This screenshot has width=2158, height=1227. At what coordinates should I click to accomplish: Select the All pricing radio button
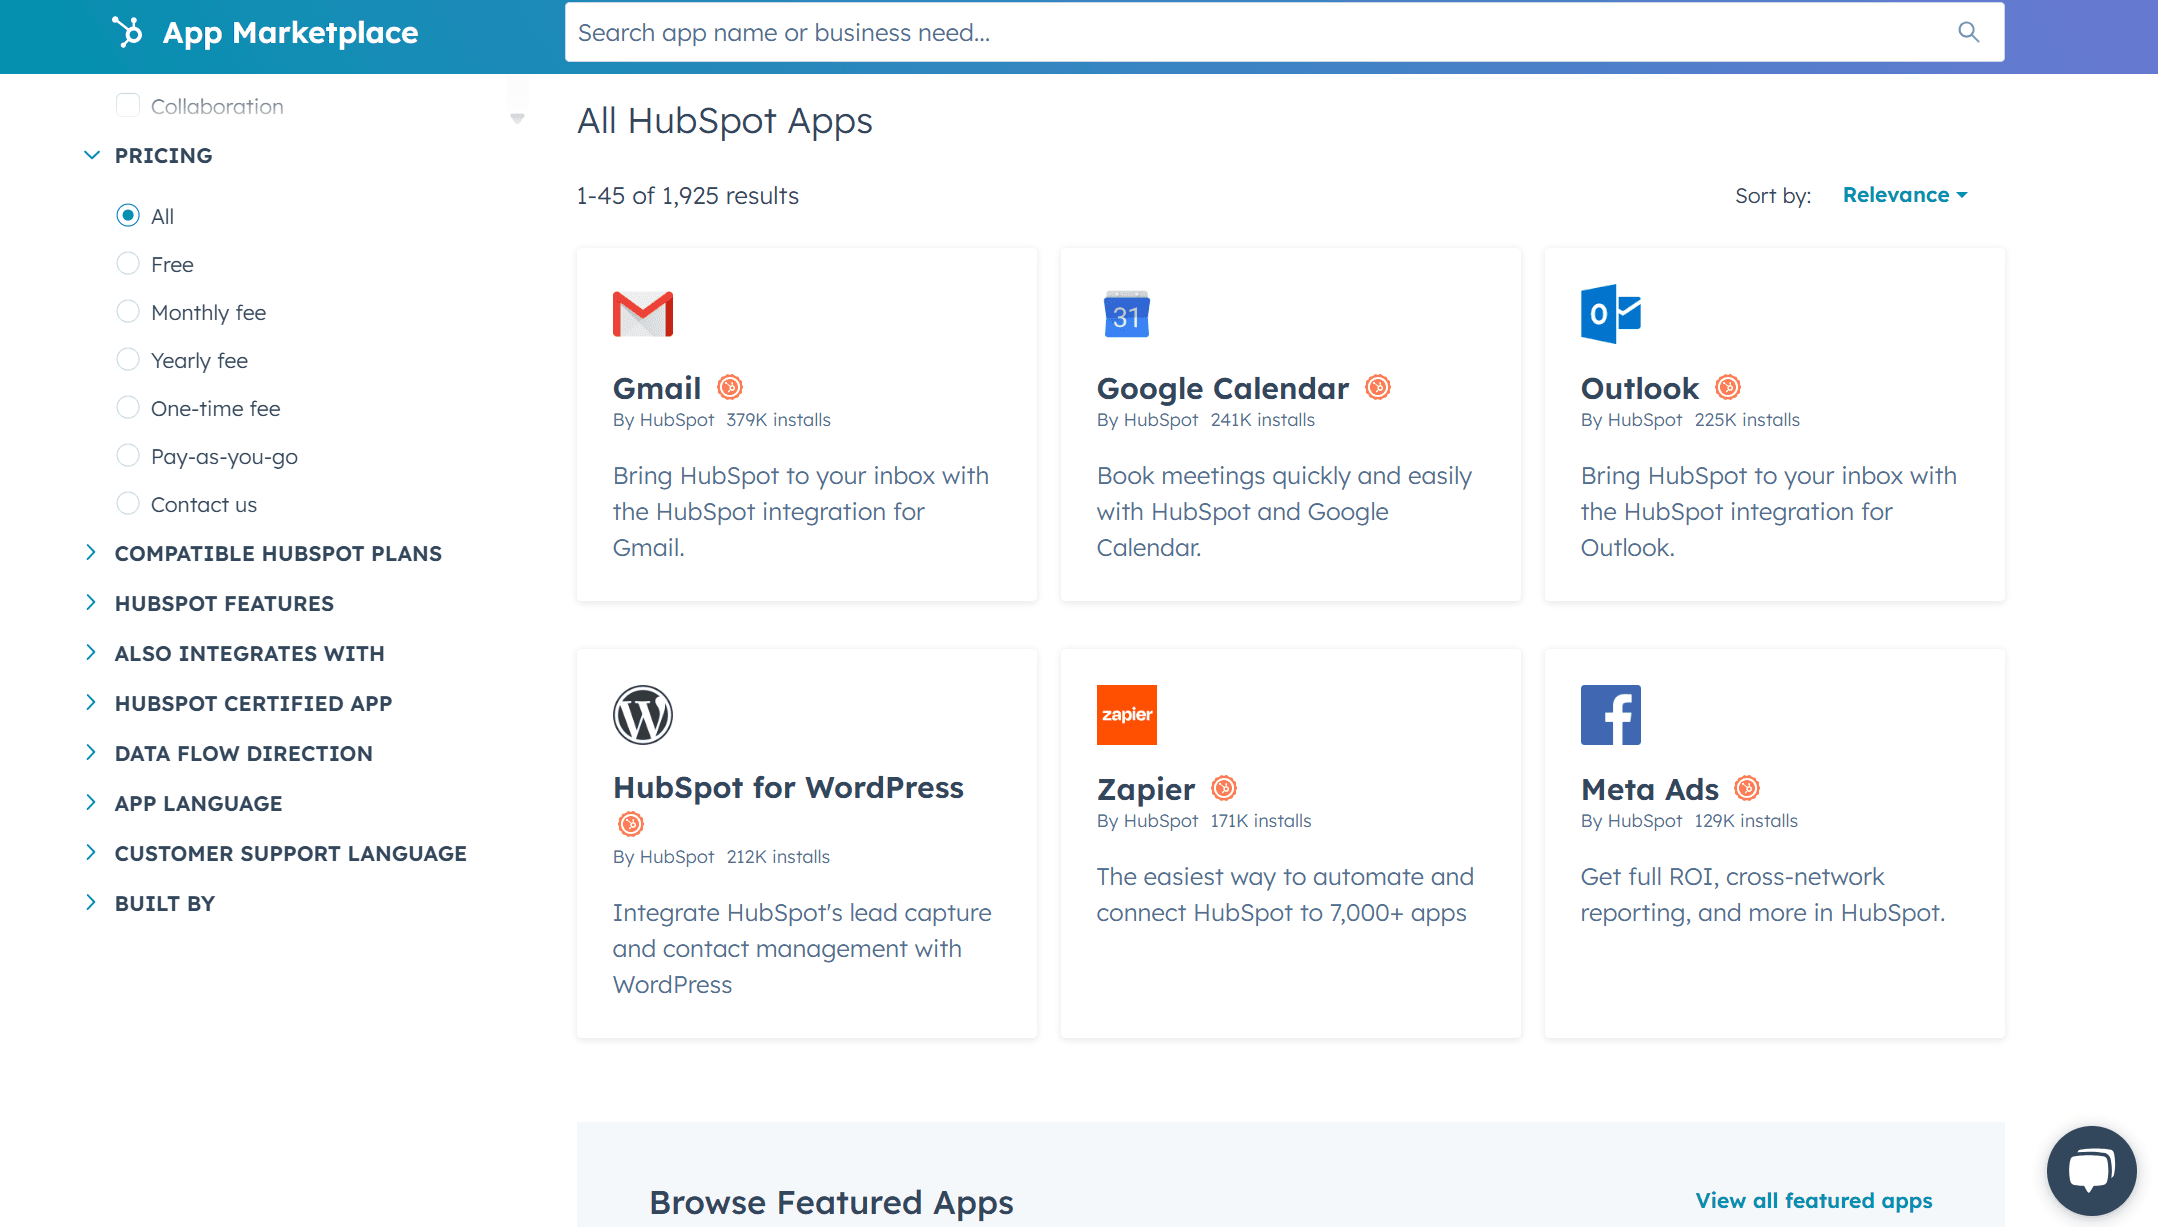[128, 215]
